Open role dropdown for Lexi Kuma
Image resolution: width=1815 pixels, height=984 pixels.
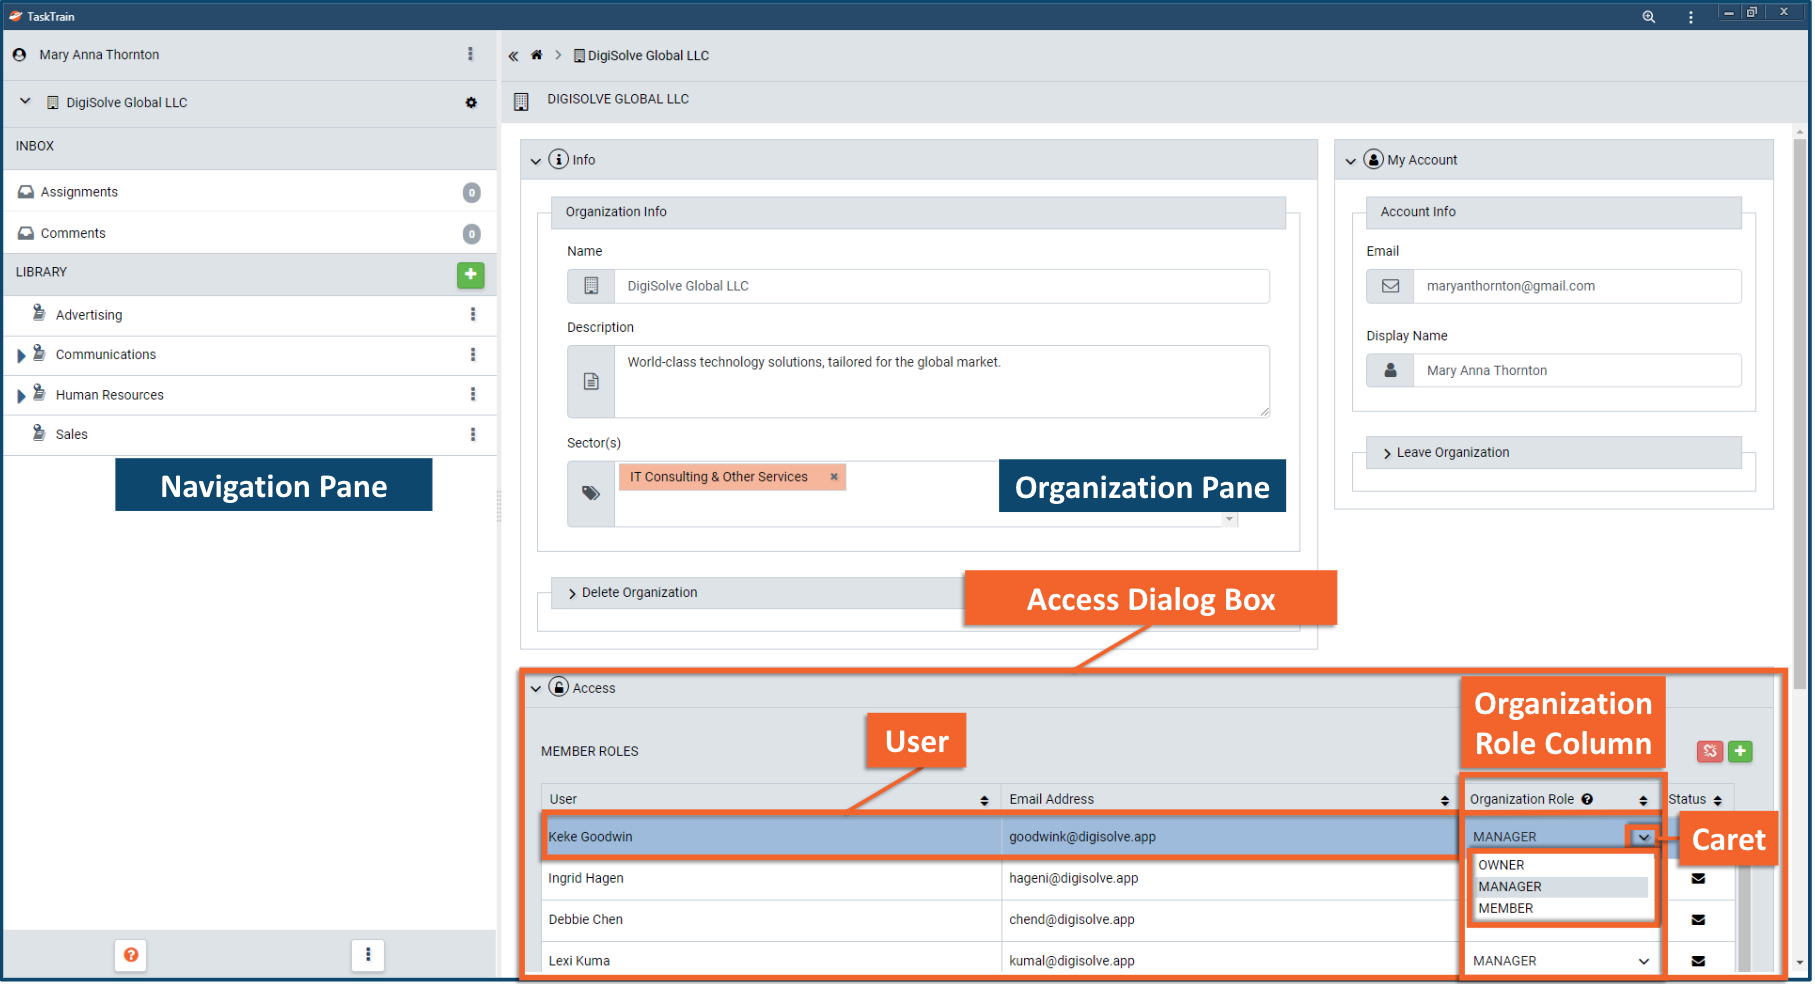click(1643, 961)
